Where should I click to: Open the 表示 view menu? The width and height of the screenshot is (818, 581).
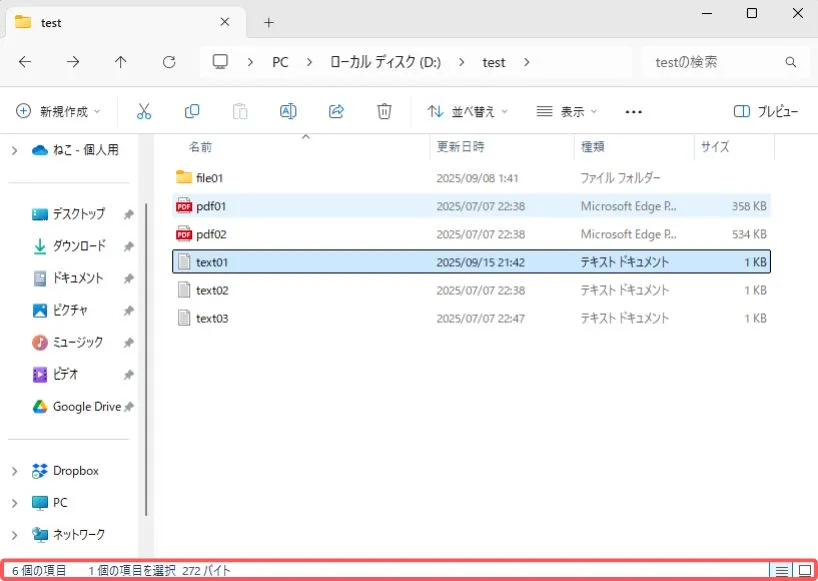(x=566, y=112)
